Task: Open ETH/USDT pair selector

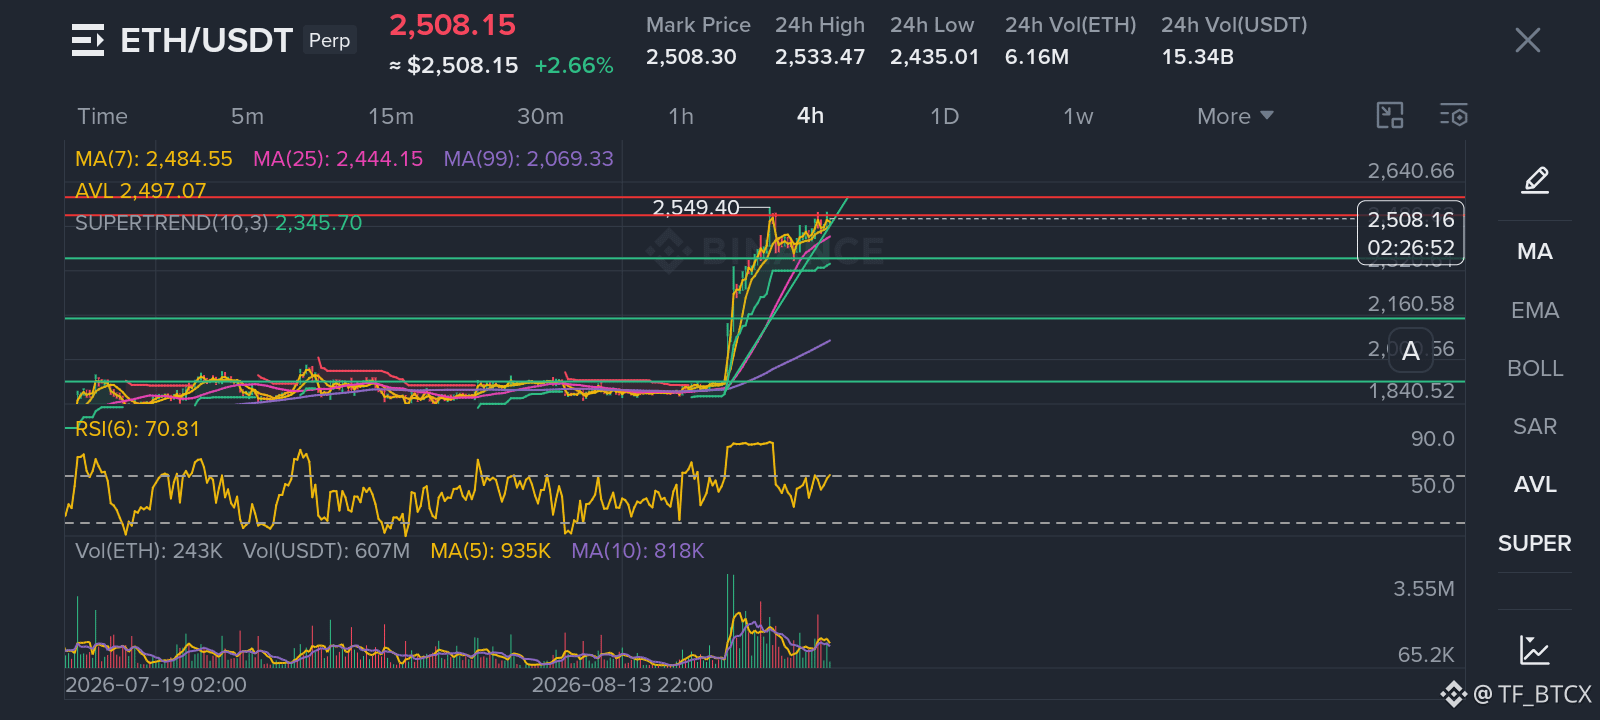Action: pos(206,40)
